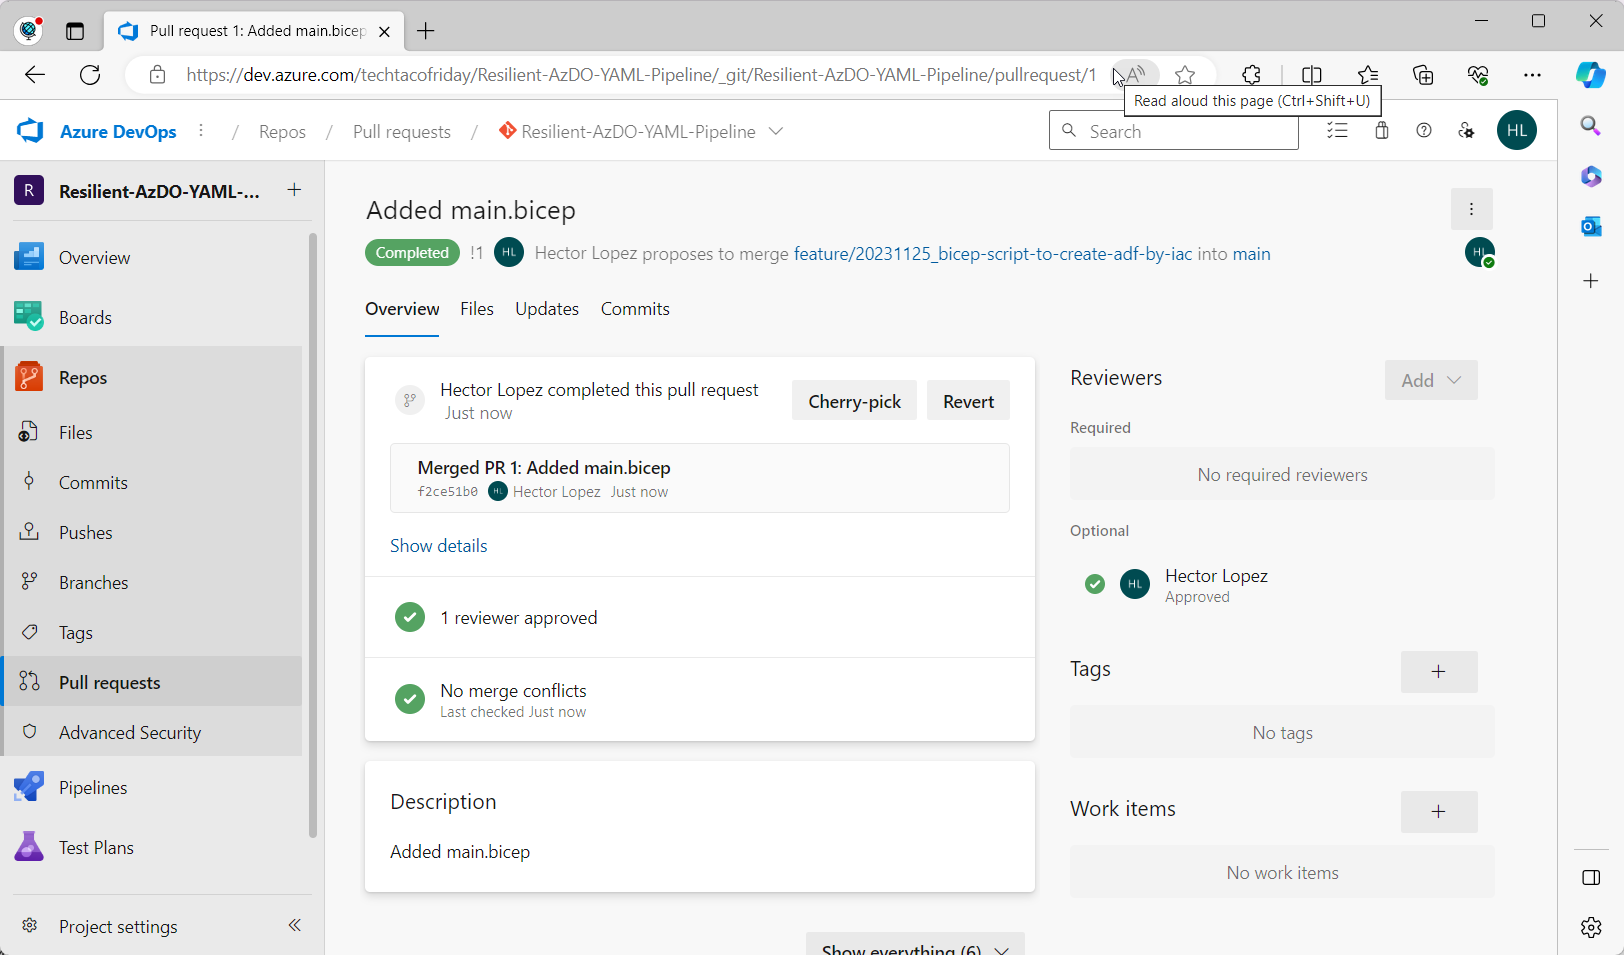Refresh the browser page
The image size is (1624, 955).
90,75
